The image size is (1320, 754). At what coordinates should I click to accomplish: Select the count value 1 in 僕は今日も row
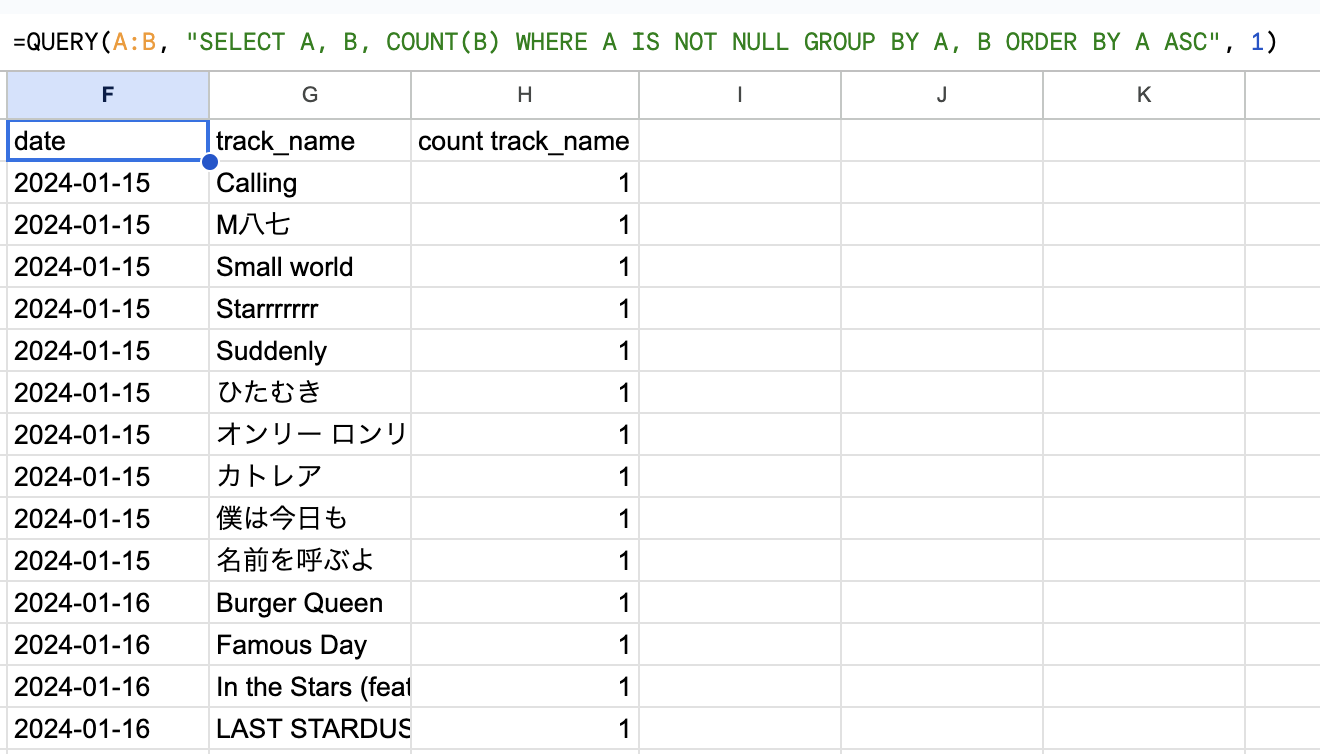click(525, 519)
